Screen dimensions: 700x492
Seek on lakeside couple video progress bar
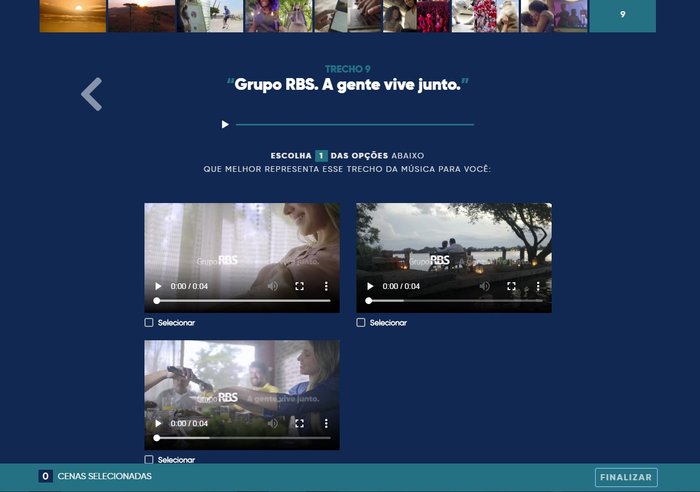click(455, 301)
